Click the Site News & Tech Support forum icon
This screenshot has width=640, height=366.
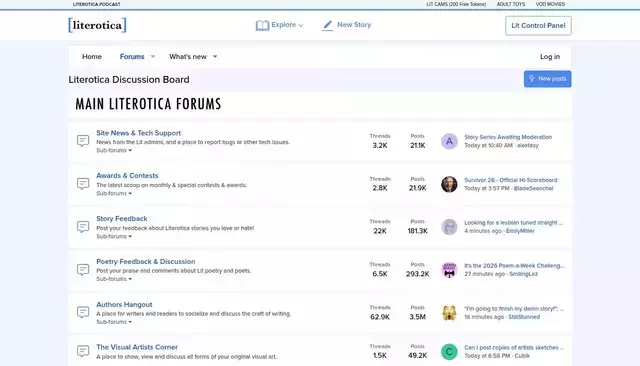(83, 141)
